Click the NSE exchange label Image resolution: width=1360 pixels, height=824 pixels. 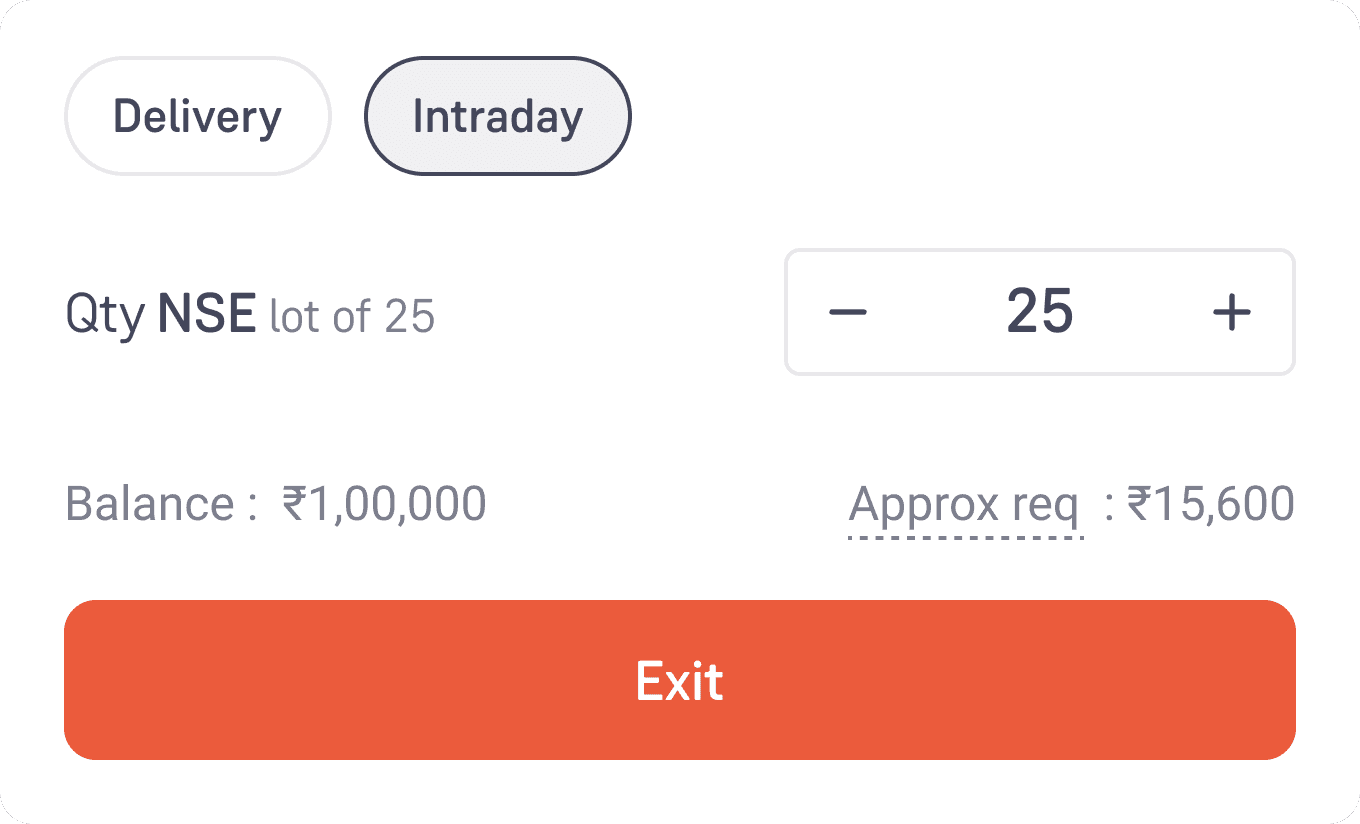[207, 315]
